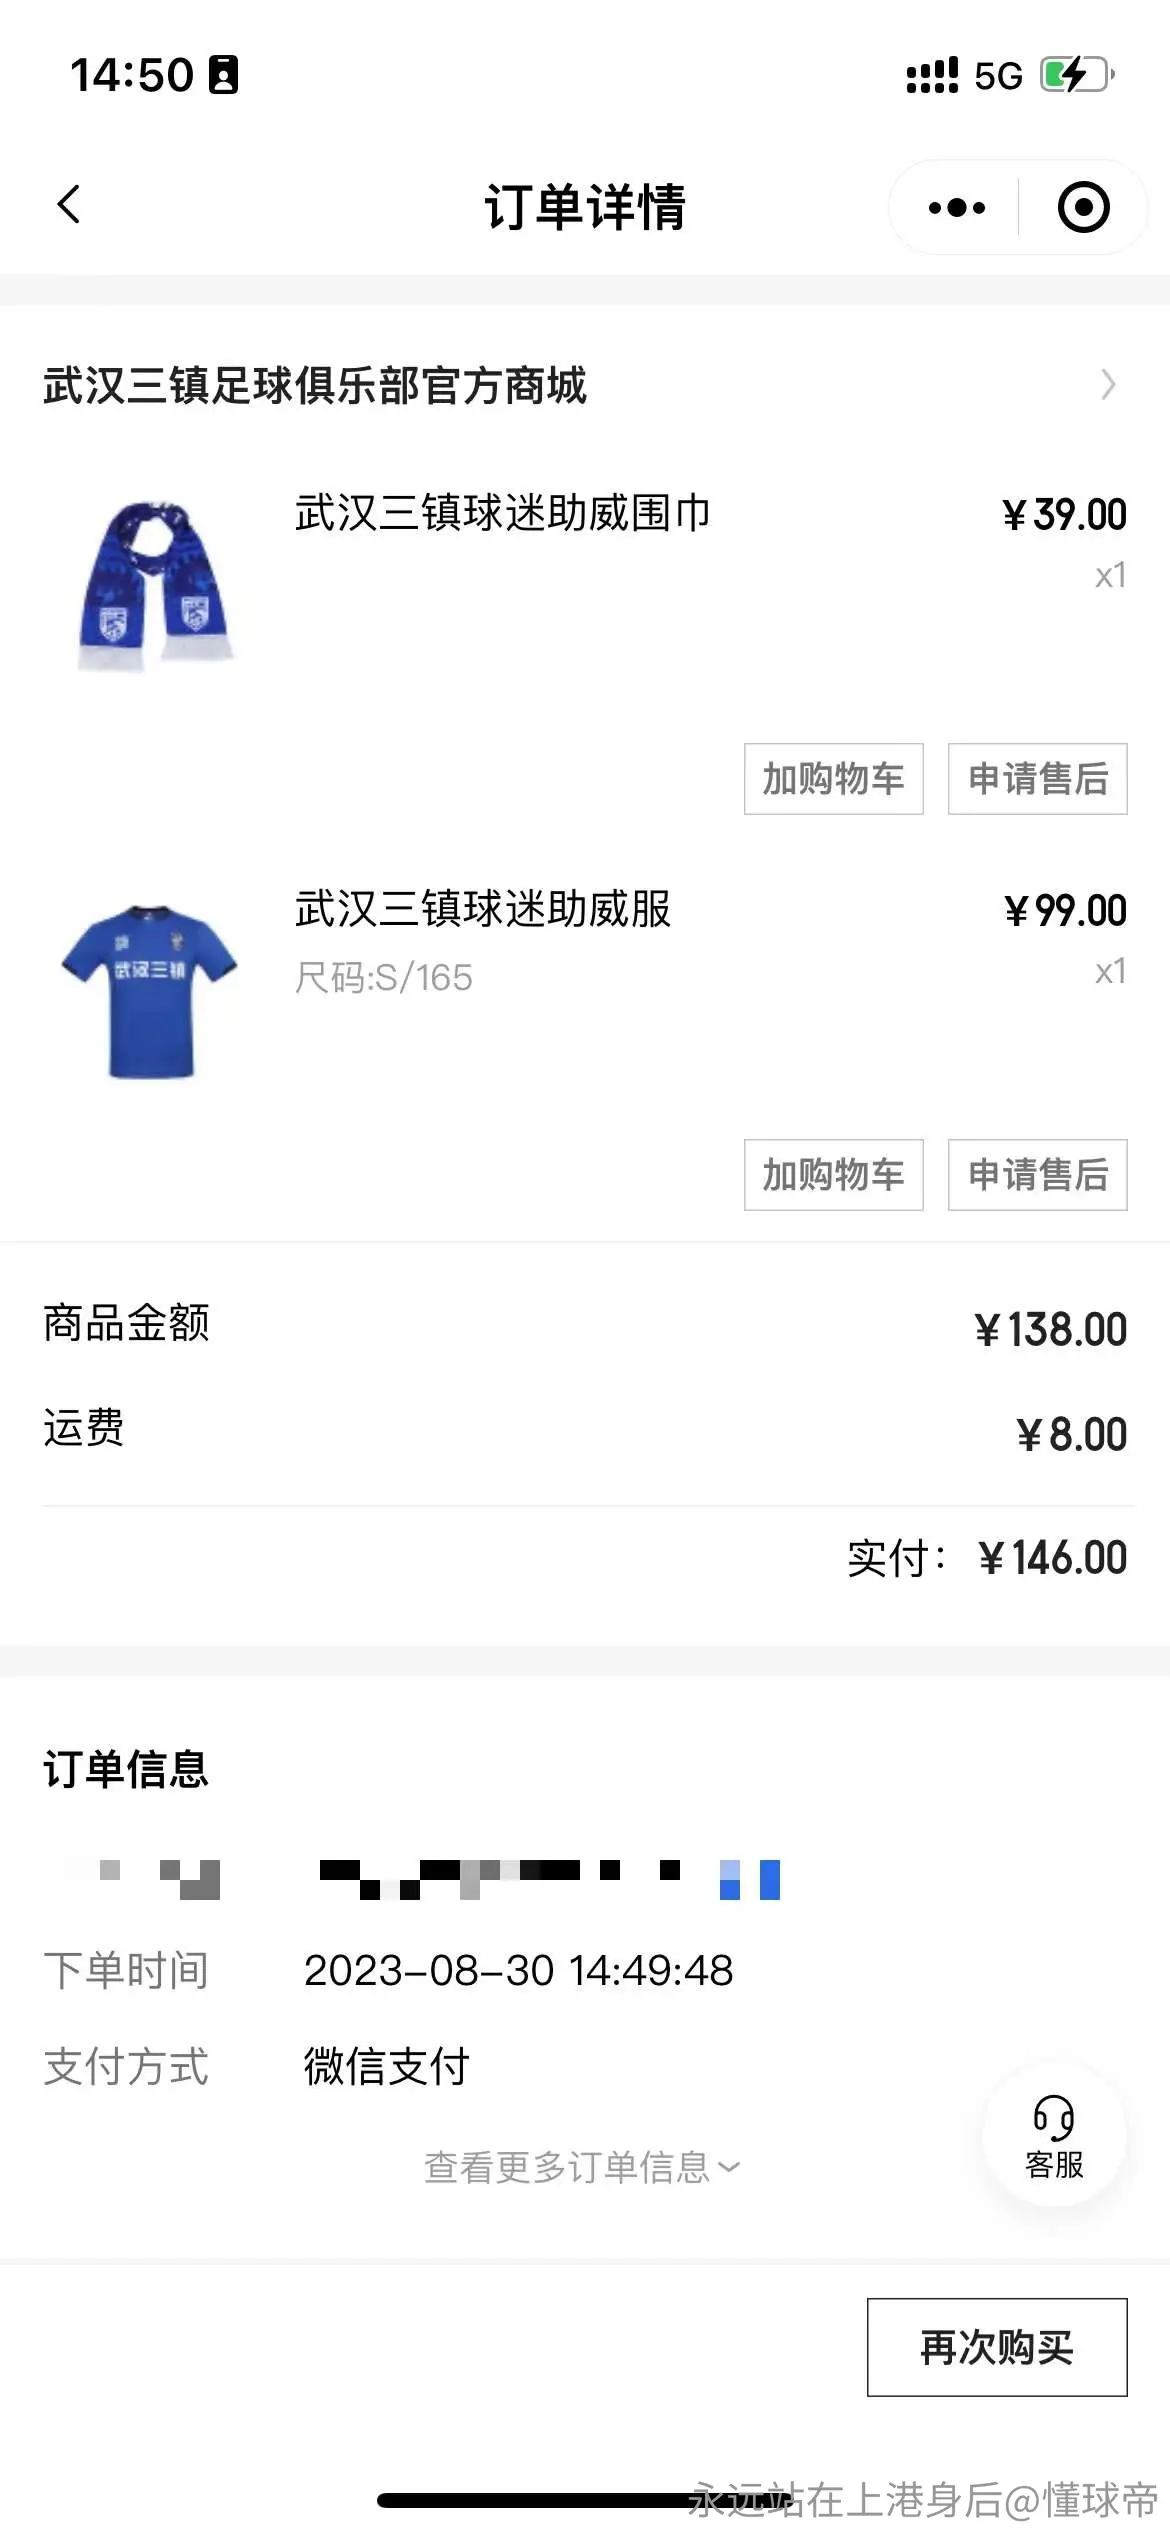Open the 武汉三镇球迷助威服 product title
The width and height of the screenshot is (1170, 2532).
pos(482,909)
